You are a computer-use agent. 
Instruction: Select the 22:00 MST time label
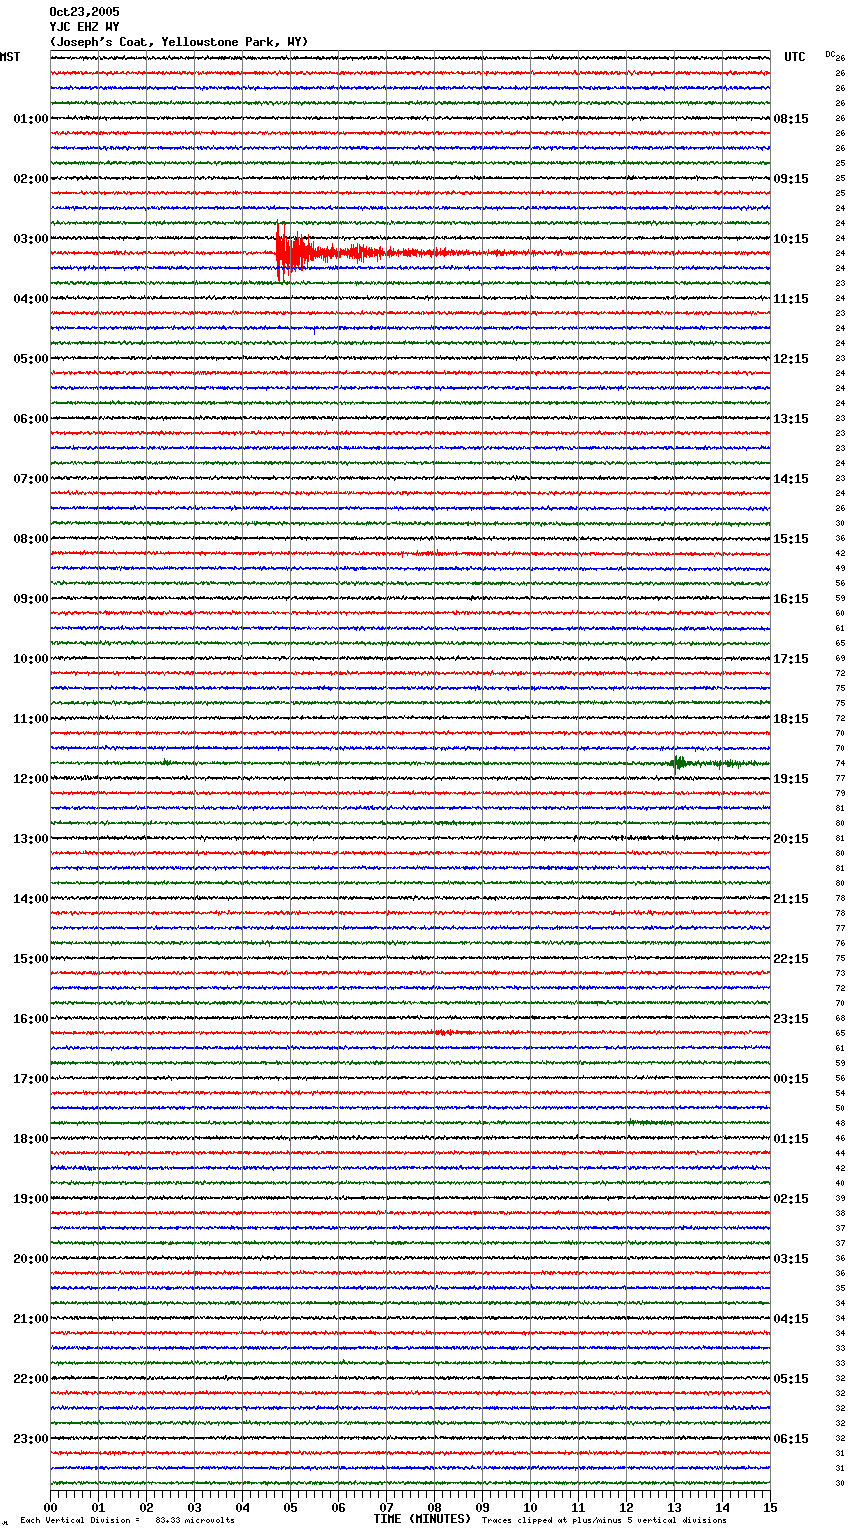click(31, 1379)
